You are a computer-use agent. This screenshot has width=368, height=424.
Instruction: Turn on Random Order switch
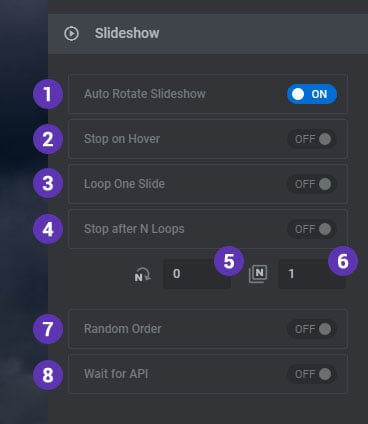(312, 329)
